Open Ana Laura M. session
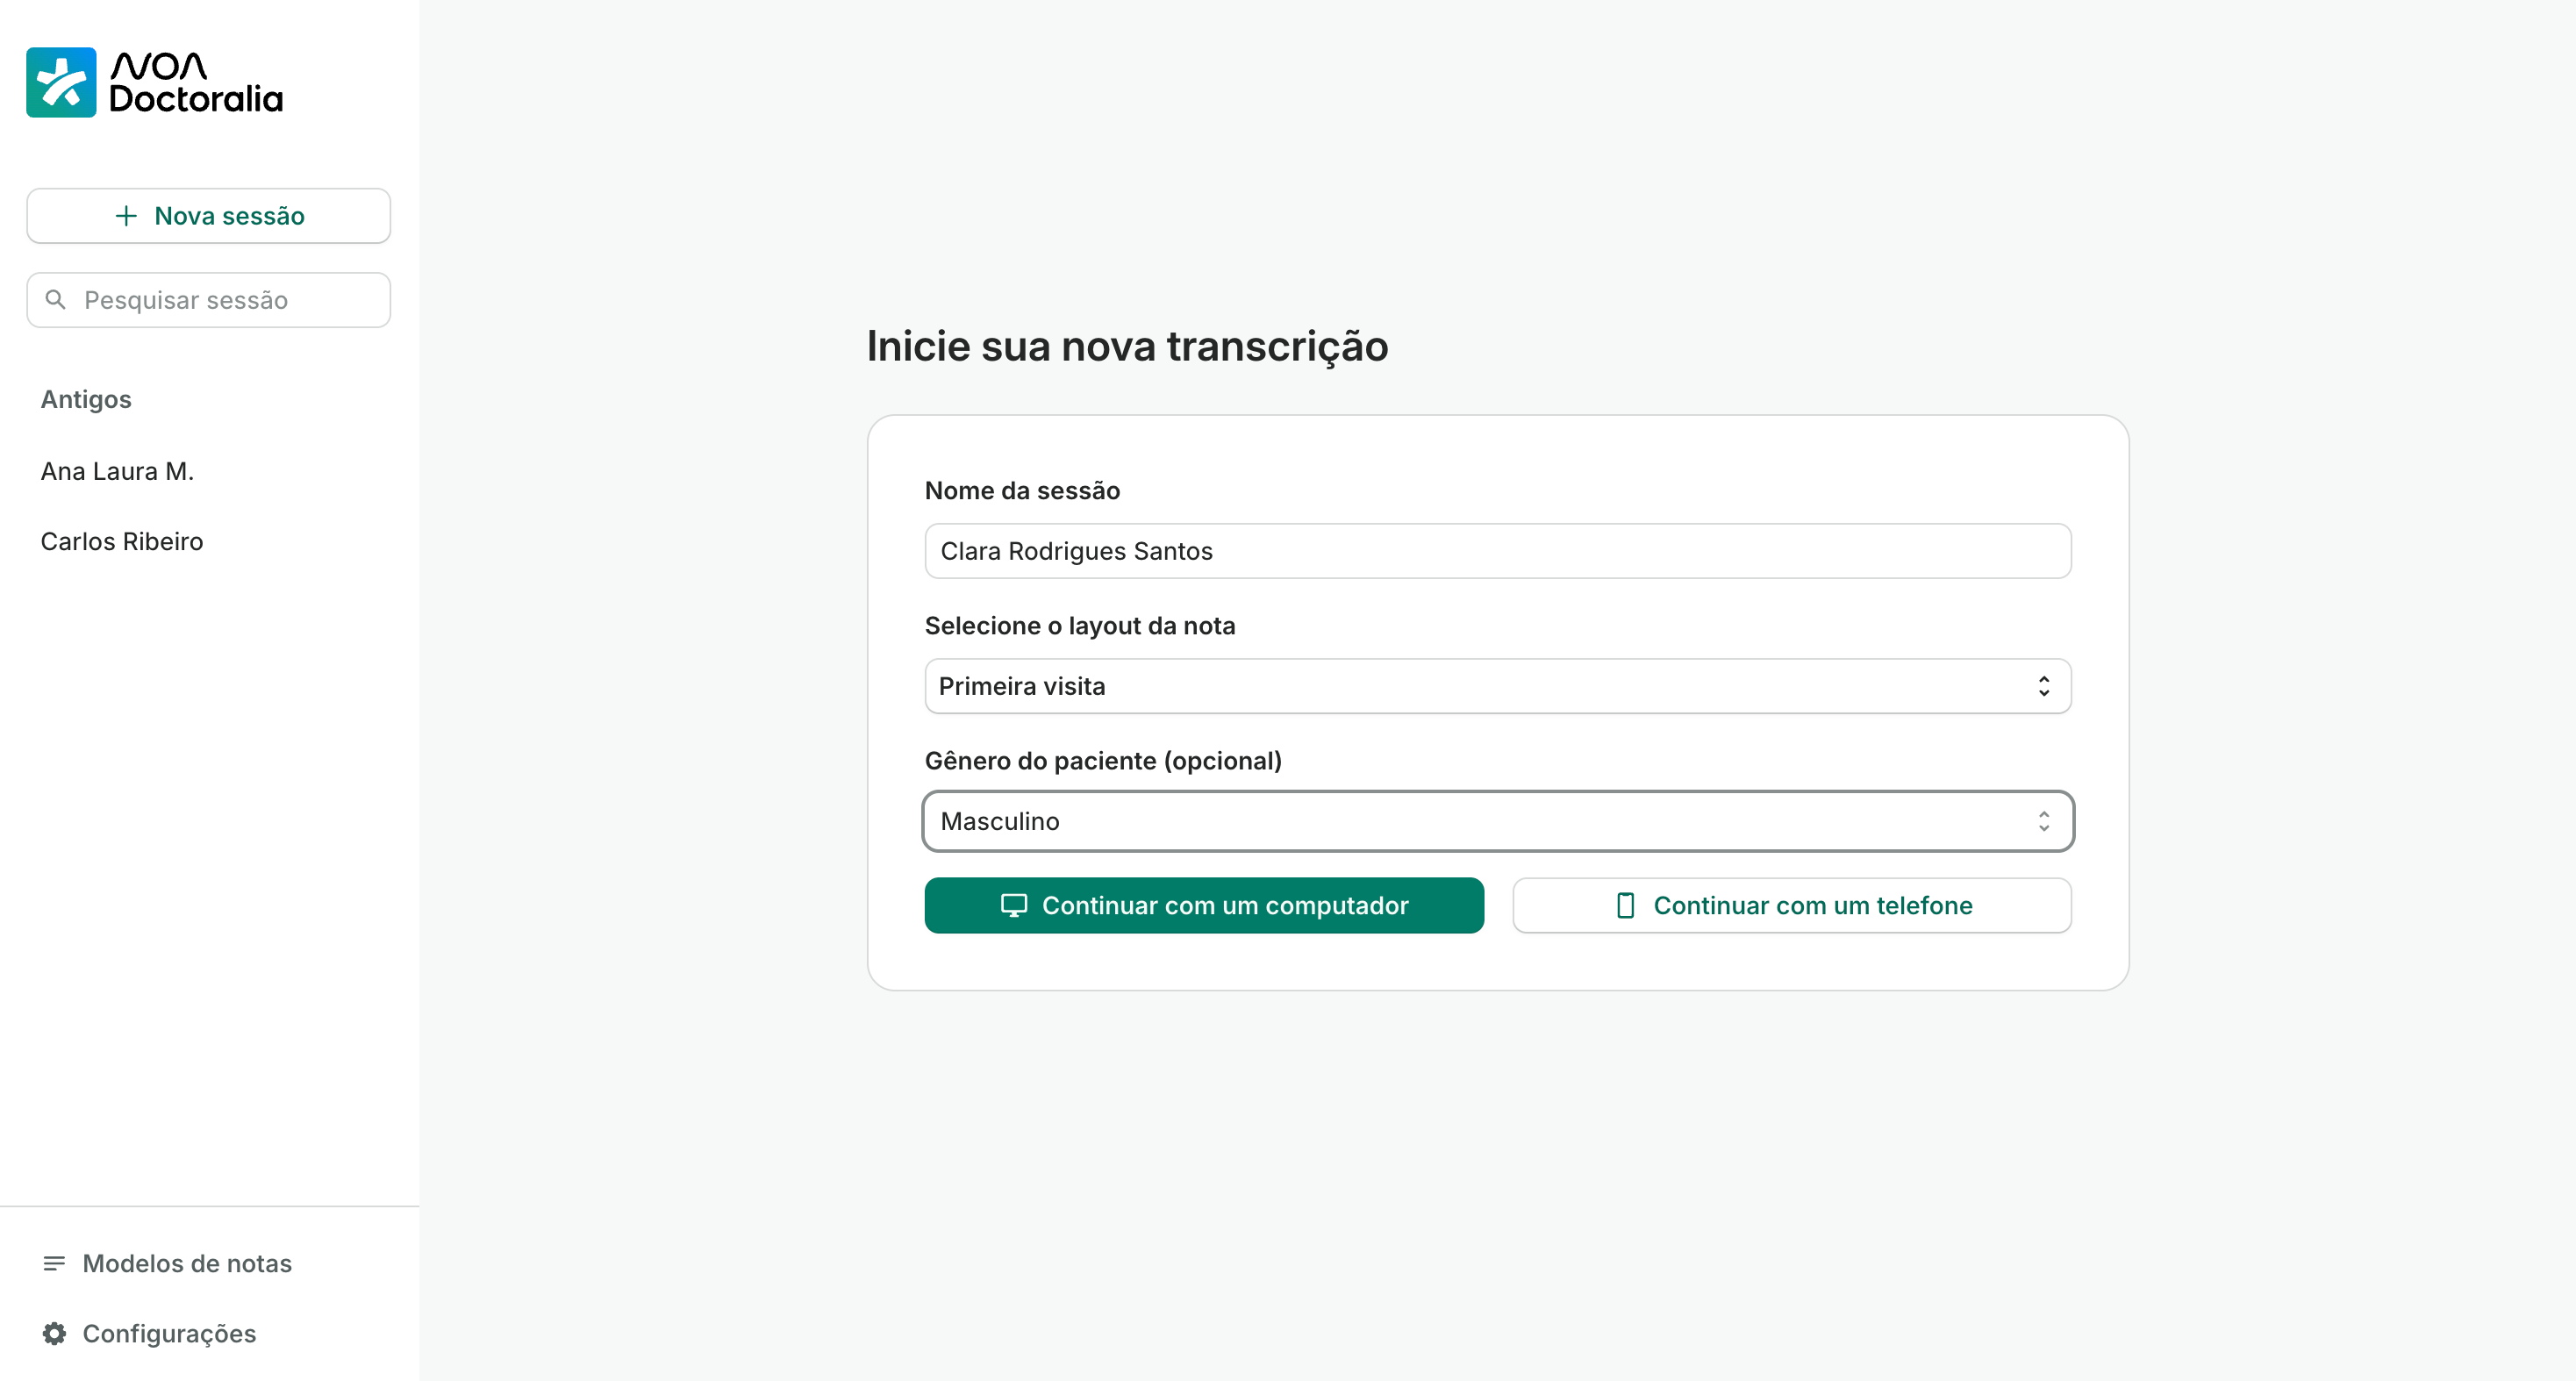The width and height of the screenshot is (2576, 1381). (117, 471)
